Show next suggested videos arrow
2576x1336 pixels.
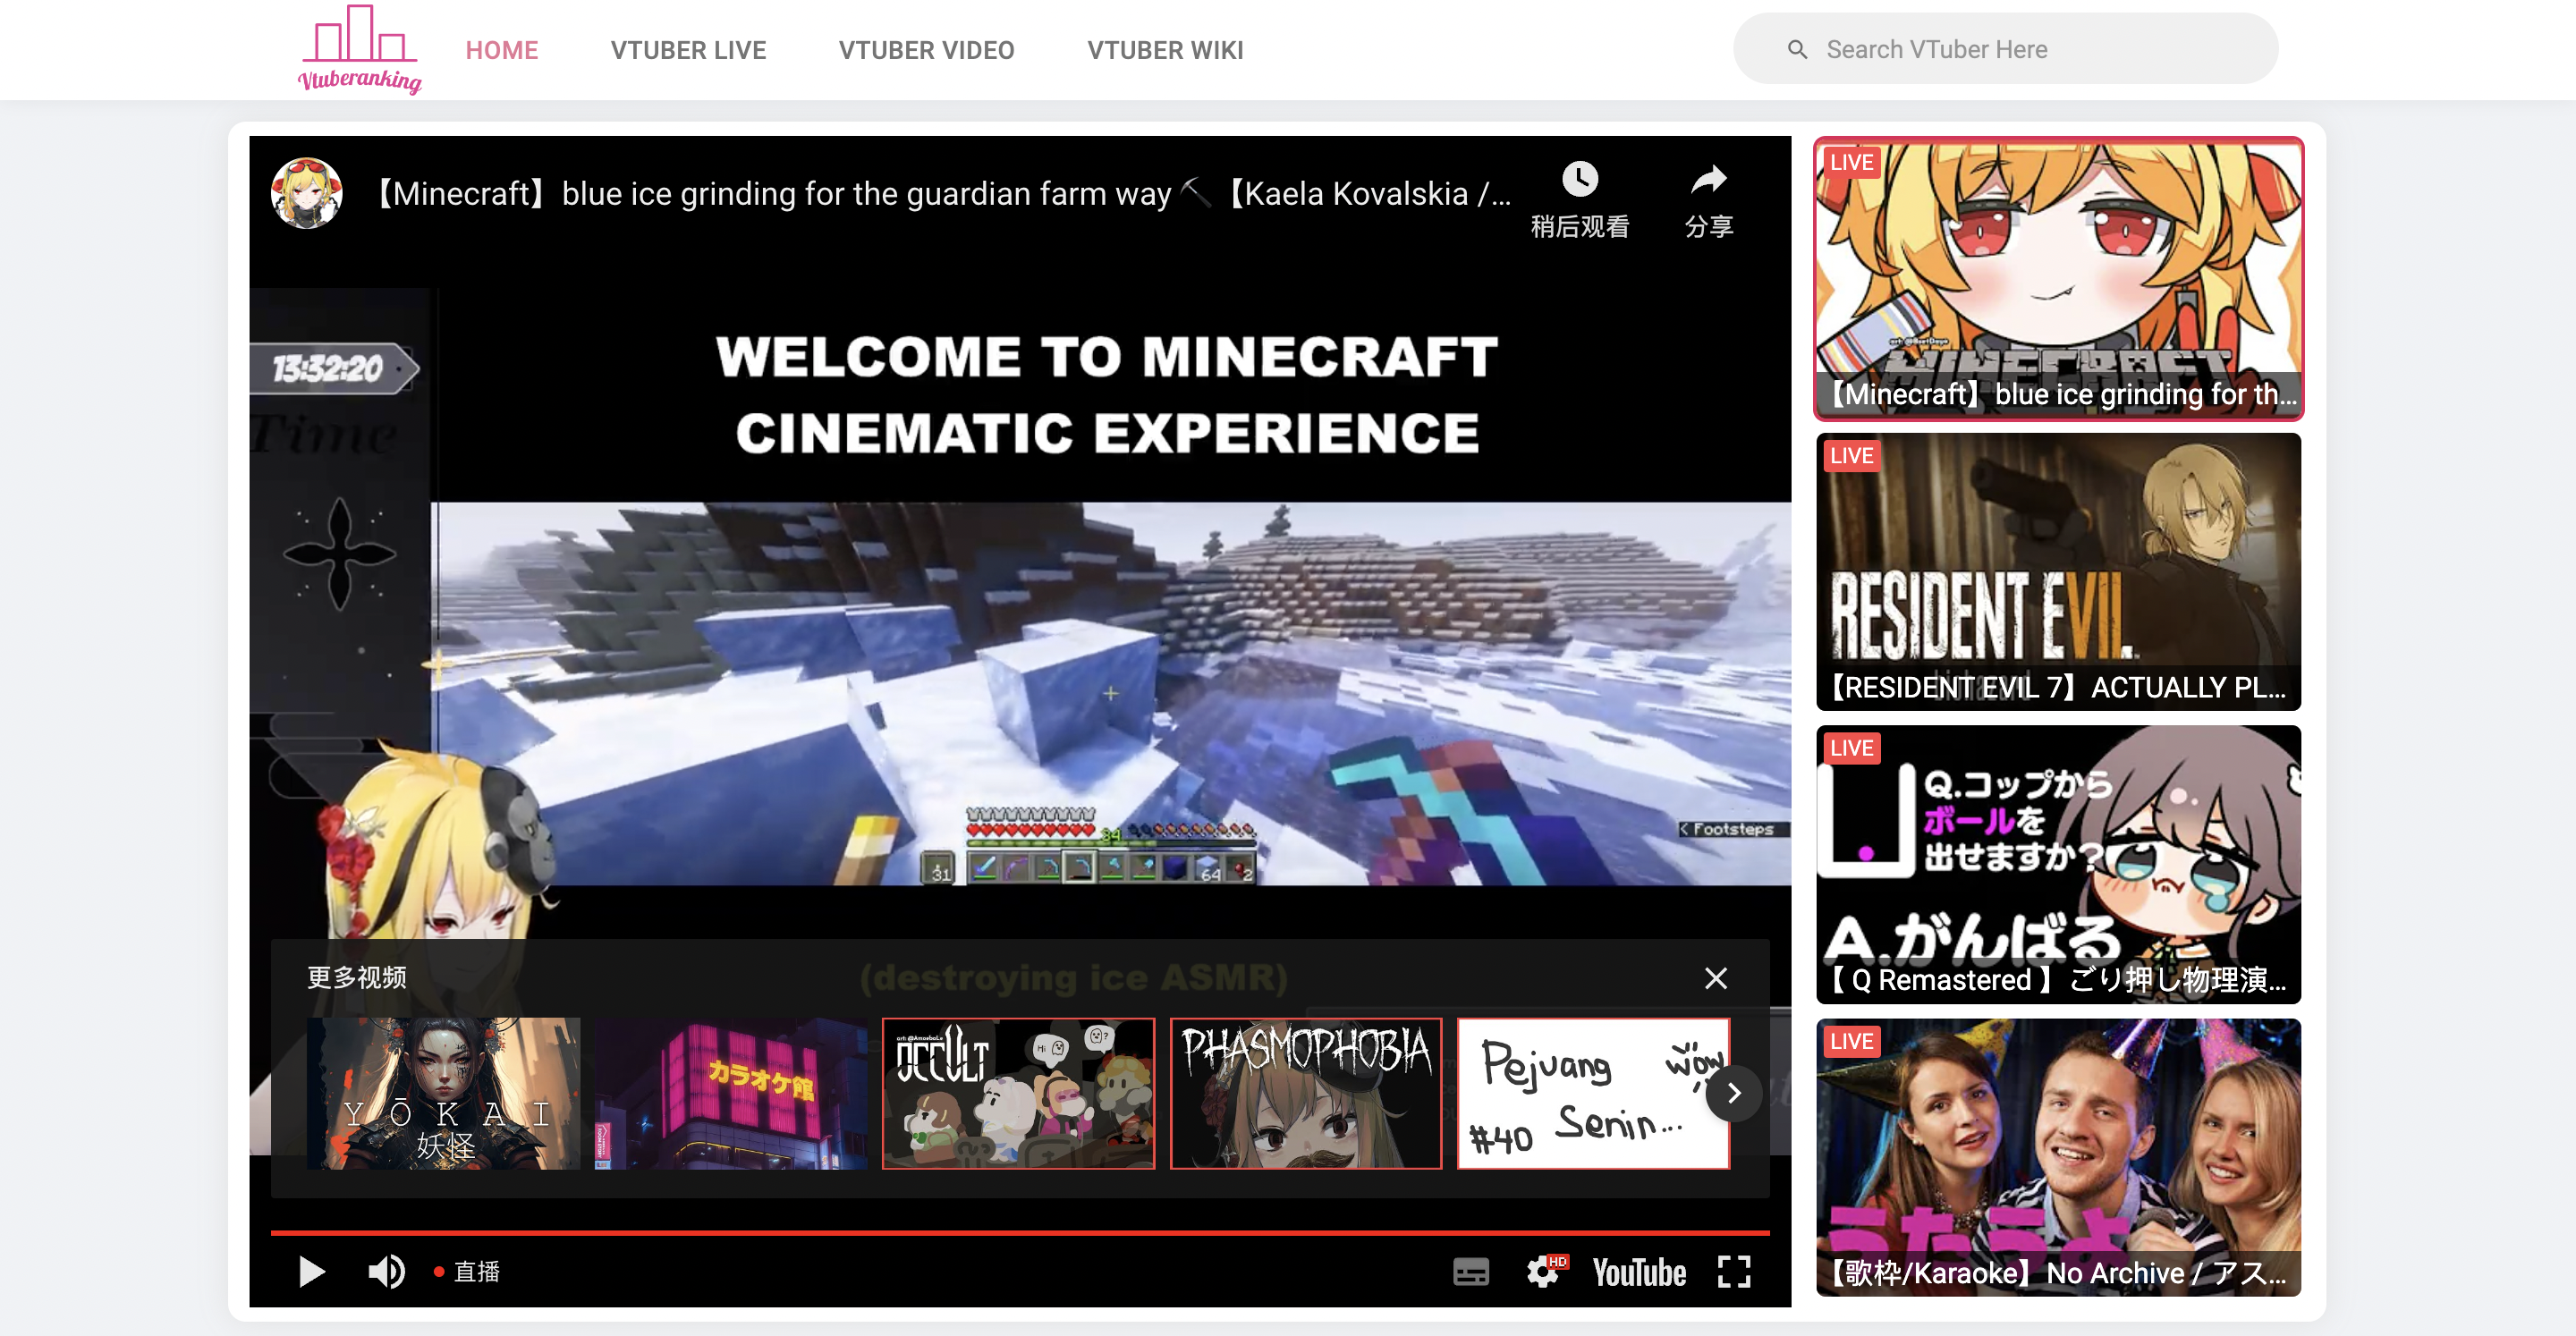pyautogui.click(x=1733, y=1094)
